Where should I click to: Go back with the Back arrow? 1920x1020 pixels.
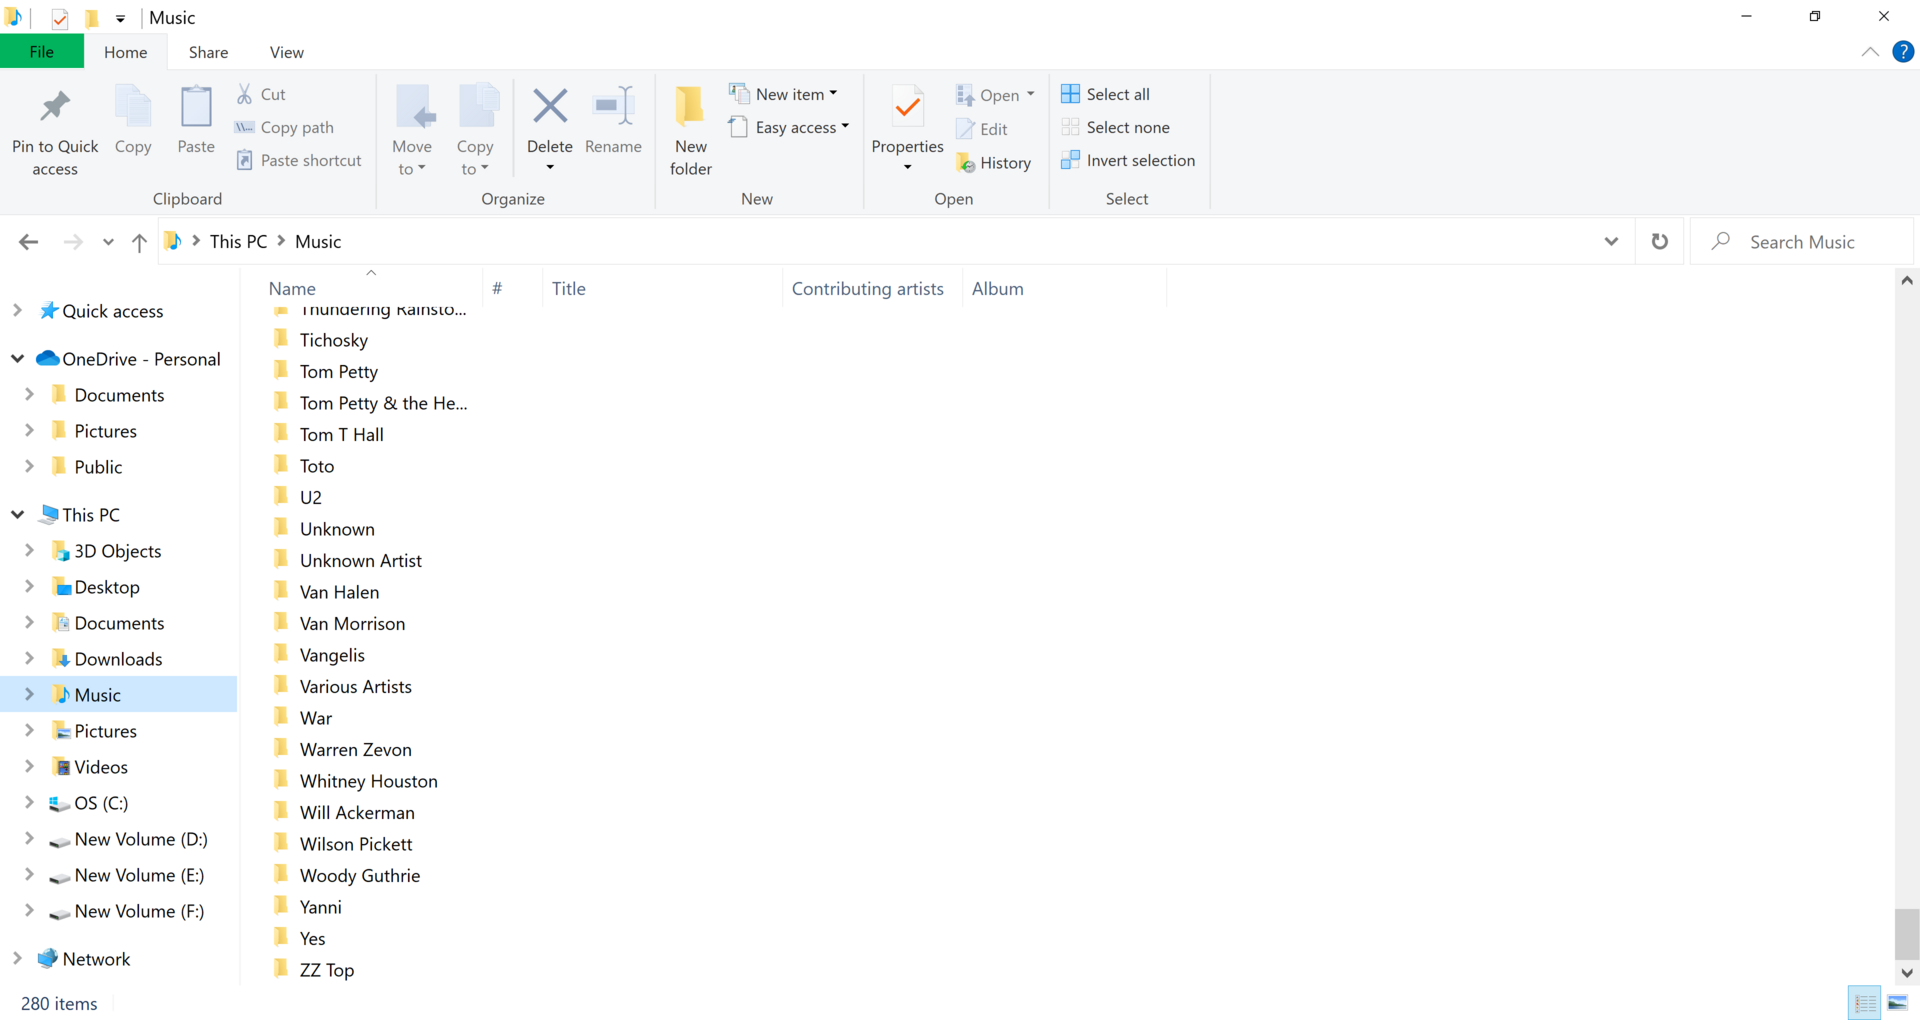(x=29, y=242)
